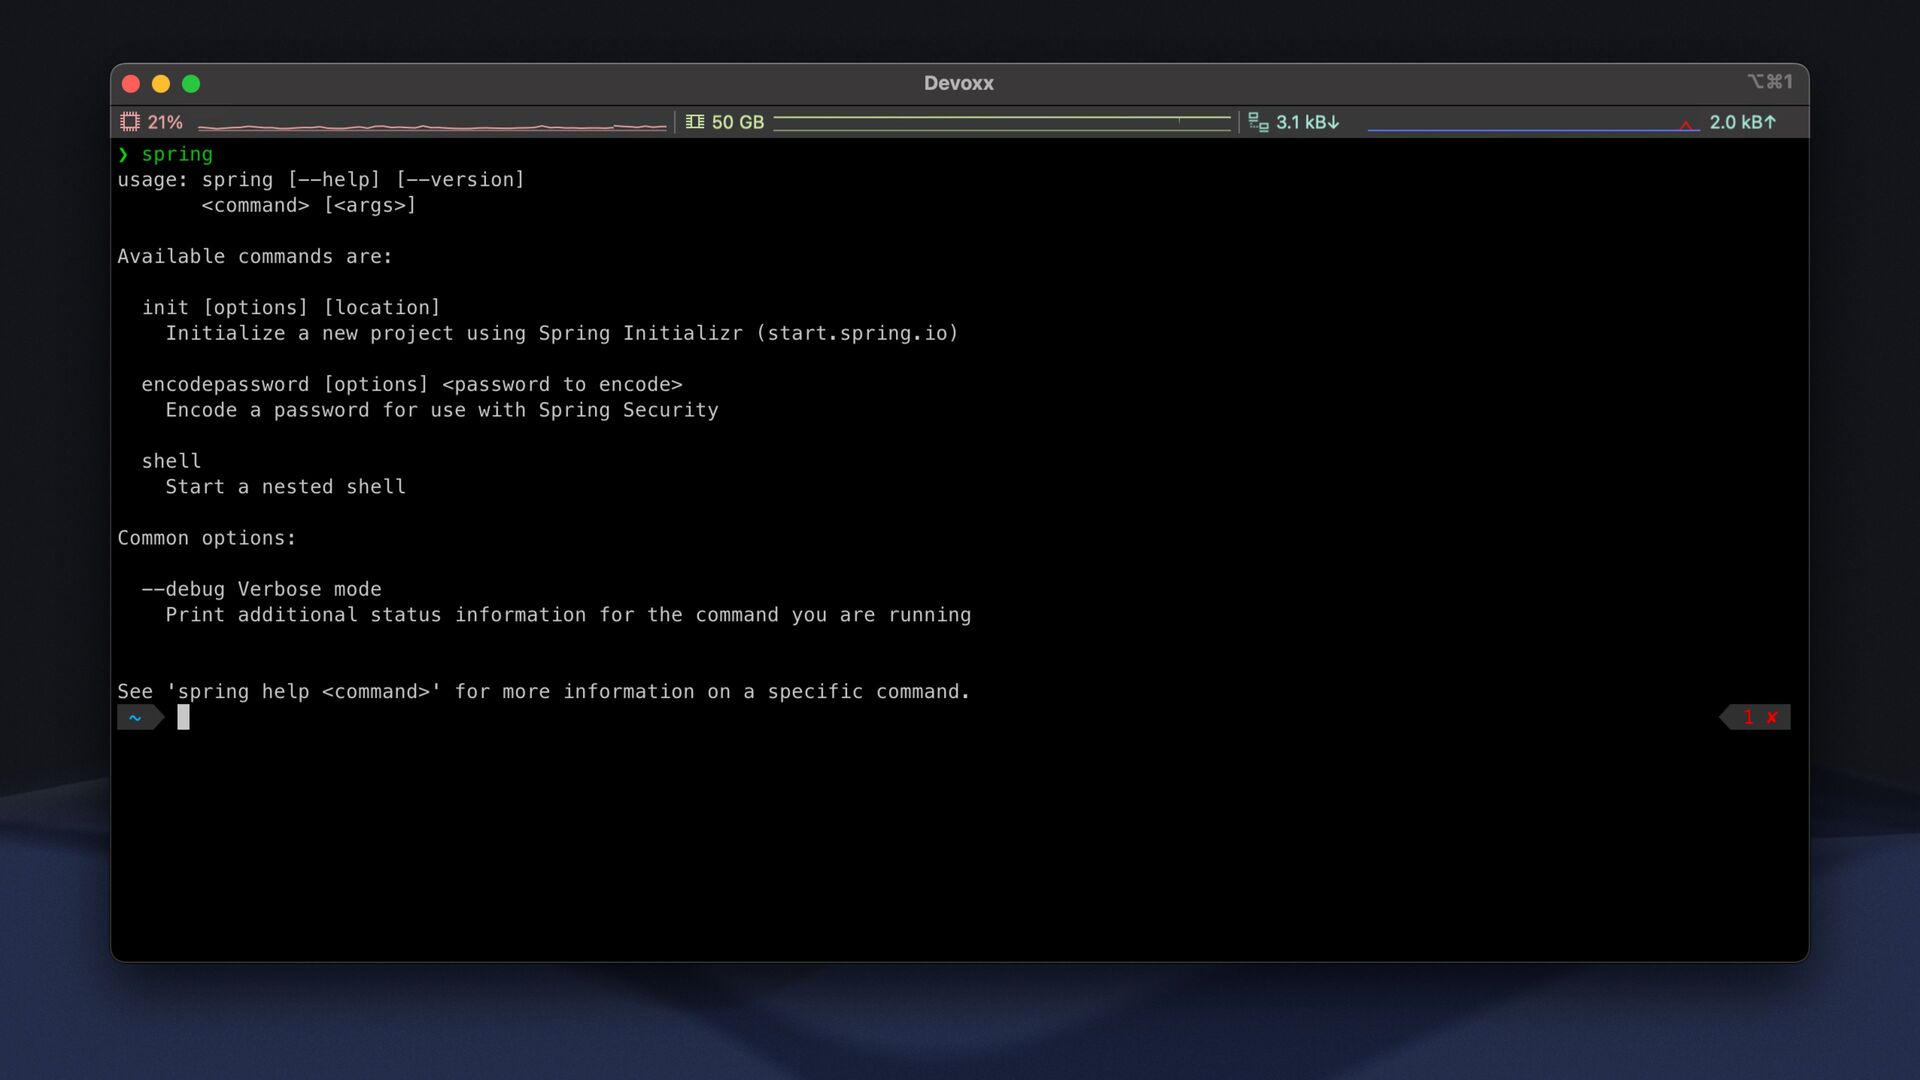Click the Devoxx window title
The height and width of the screenshot is (1080, 1920).
(958, 83)
